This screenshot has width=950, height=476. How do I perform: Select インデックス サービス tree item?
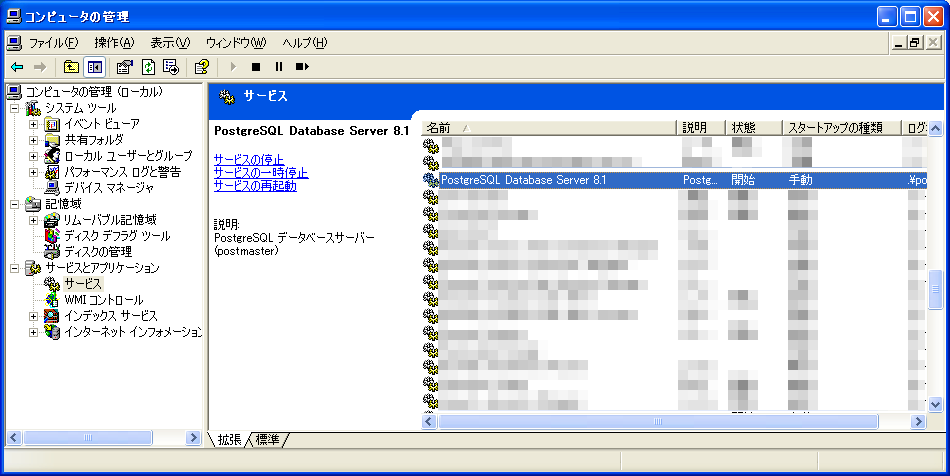point(111,316)
